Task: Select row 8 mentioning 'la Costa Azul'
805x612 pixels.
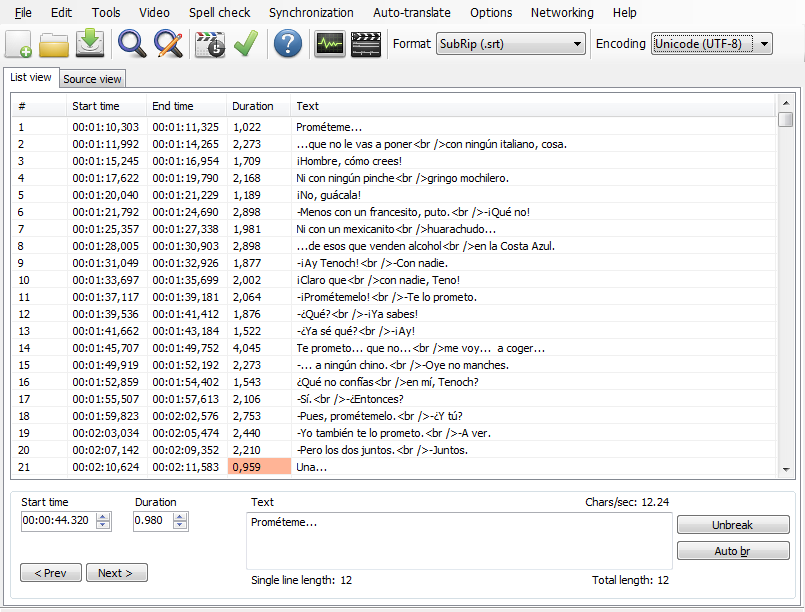Action: tap(425, 246)
